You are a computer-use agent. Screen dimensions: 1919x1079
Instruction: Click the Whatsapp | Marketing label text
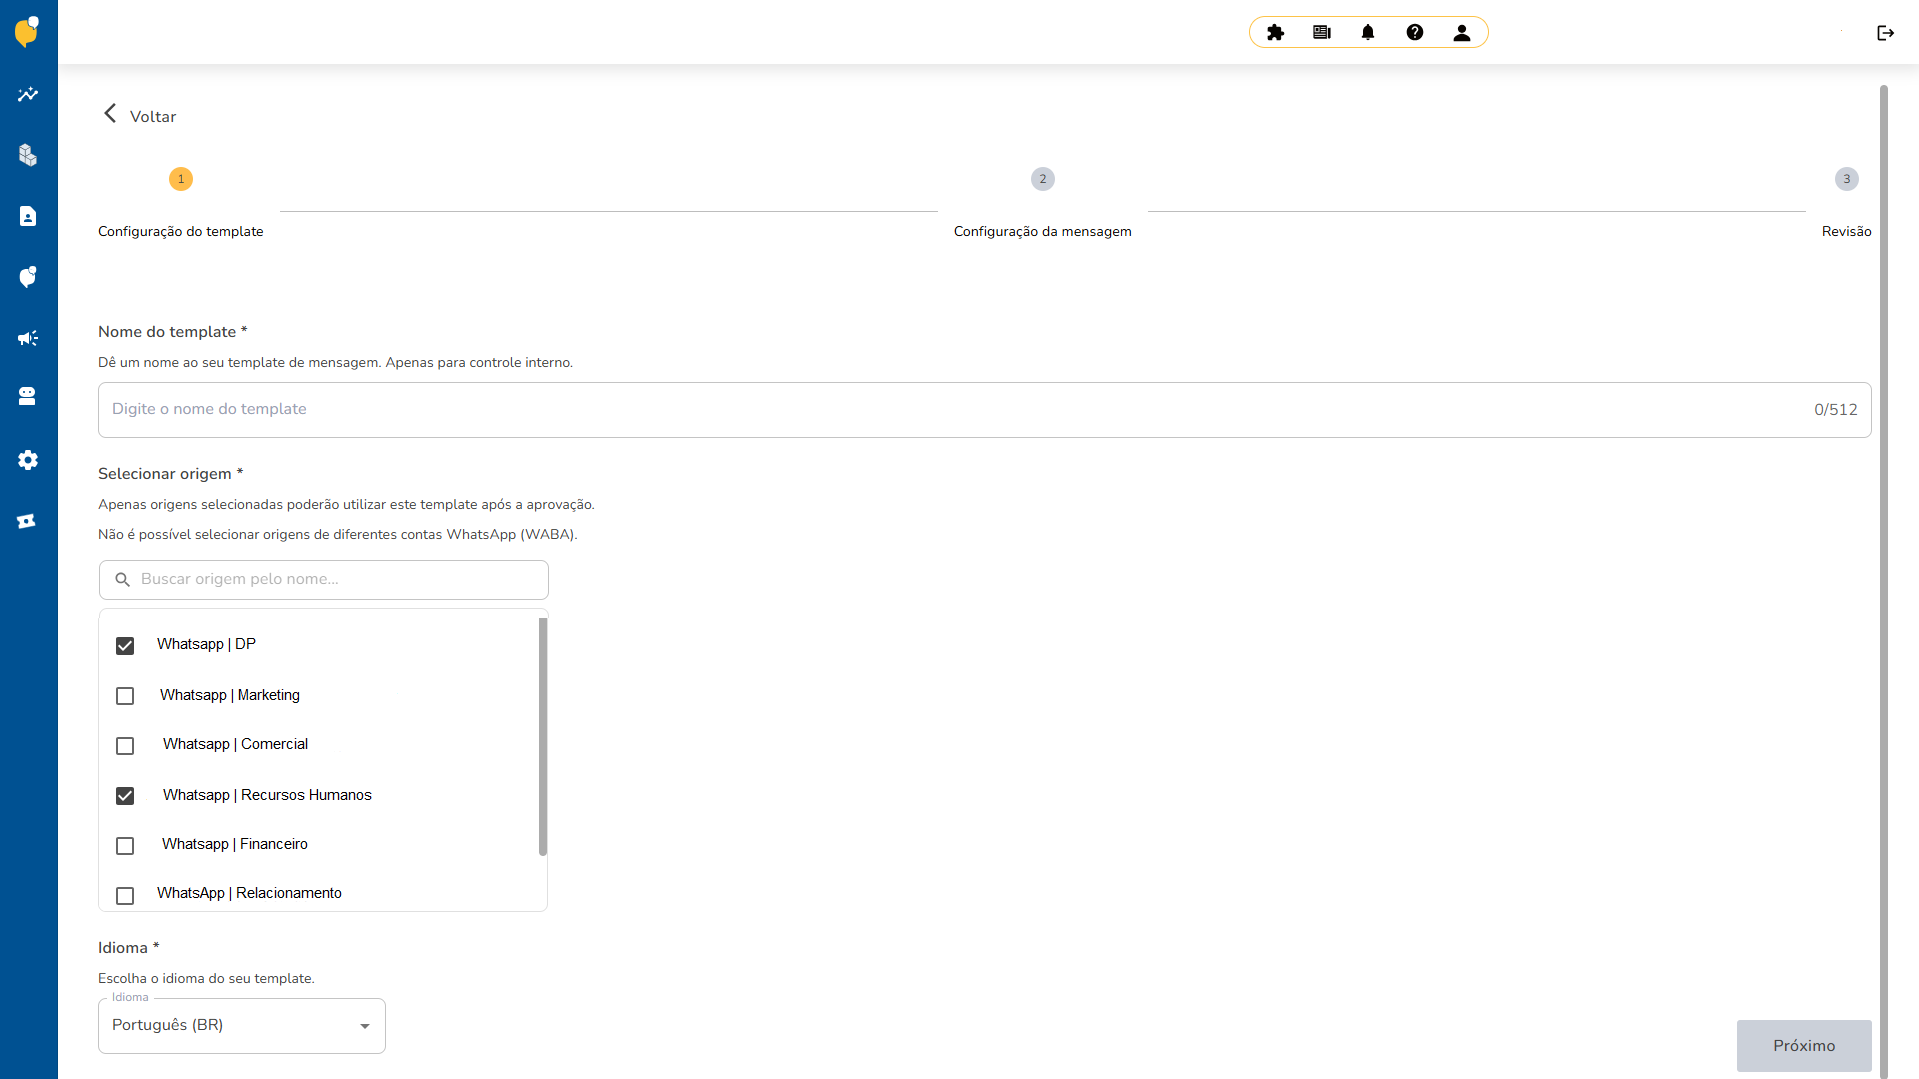click(x=230, y=695)
